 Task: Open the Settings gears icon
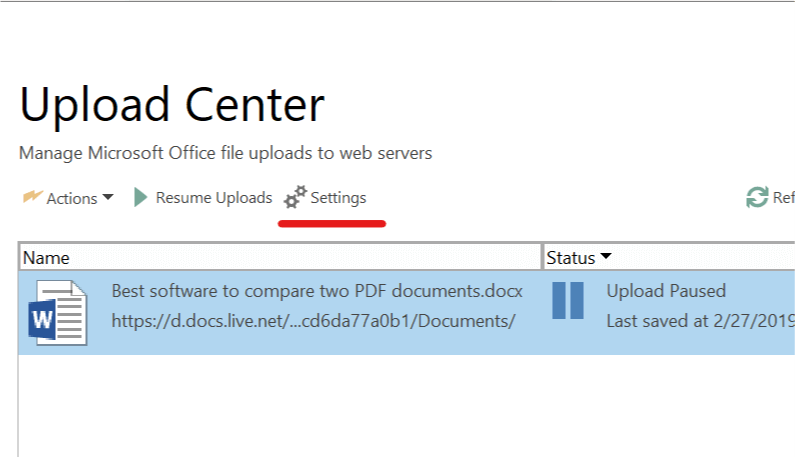pyautogui.click(x=296, y=197)
